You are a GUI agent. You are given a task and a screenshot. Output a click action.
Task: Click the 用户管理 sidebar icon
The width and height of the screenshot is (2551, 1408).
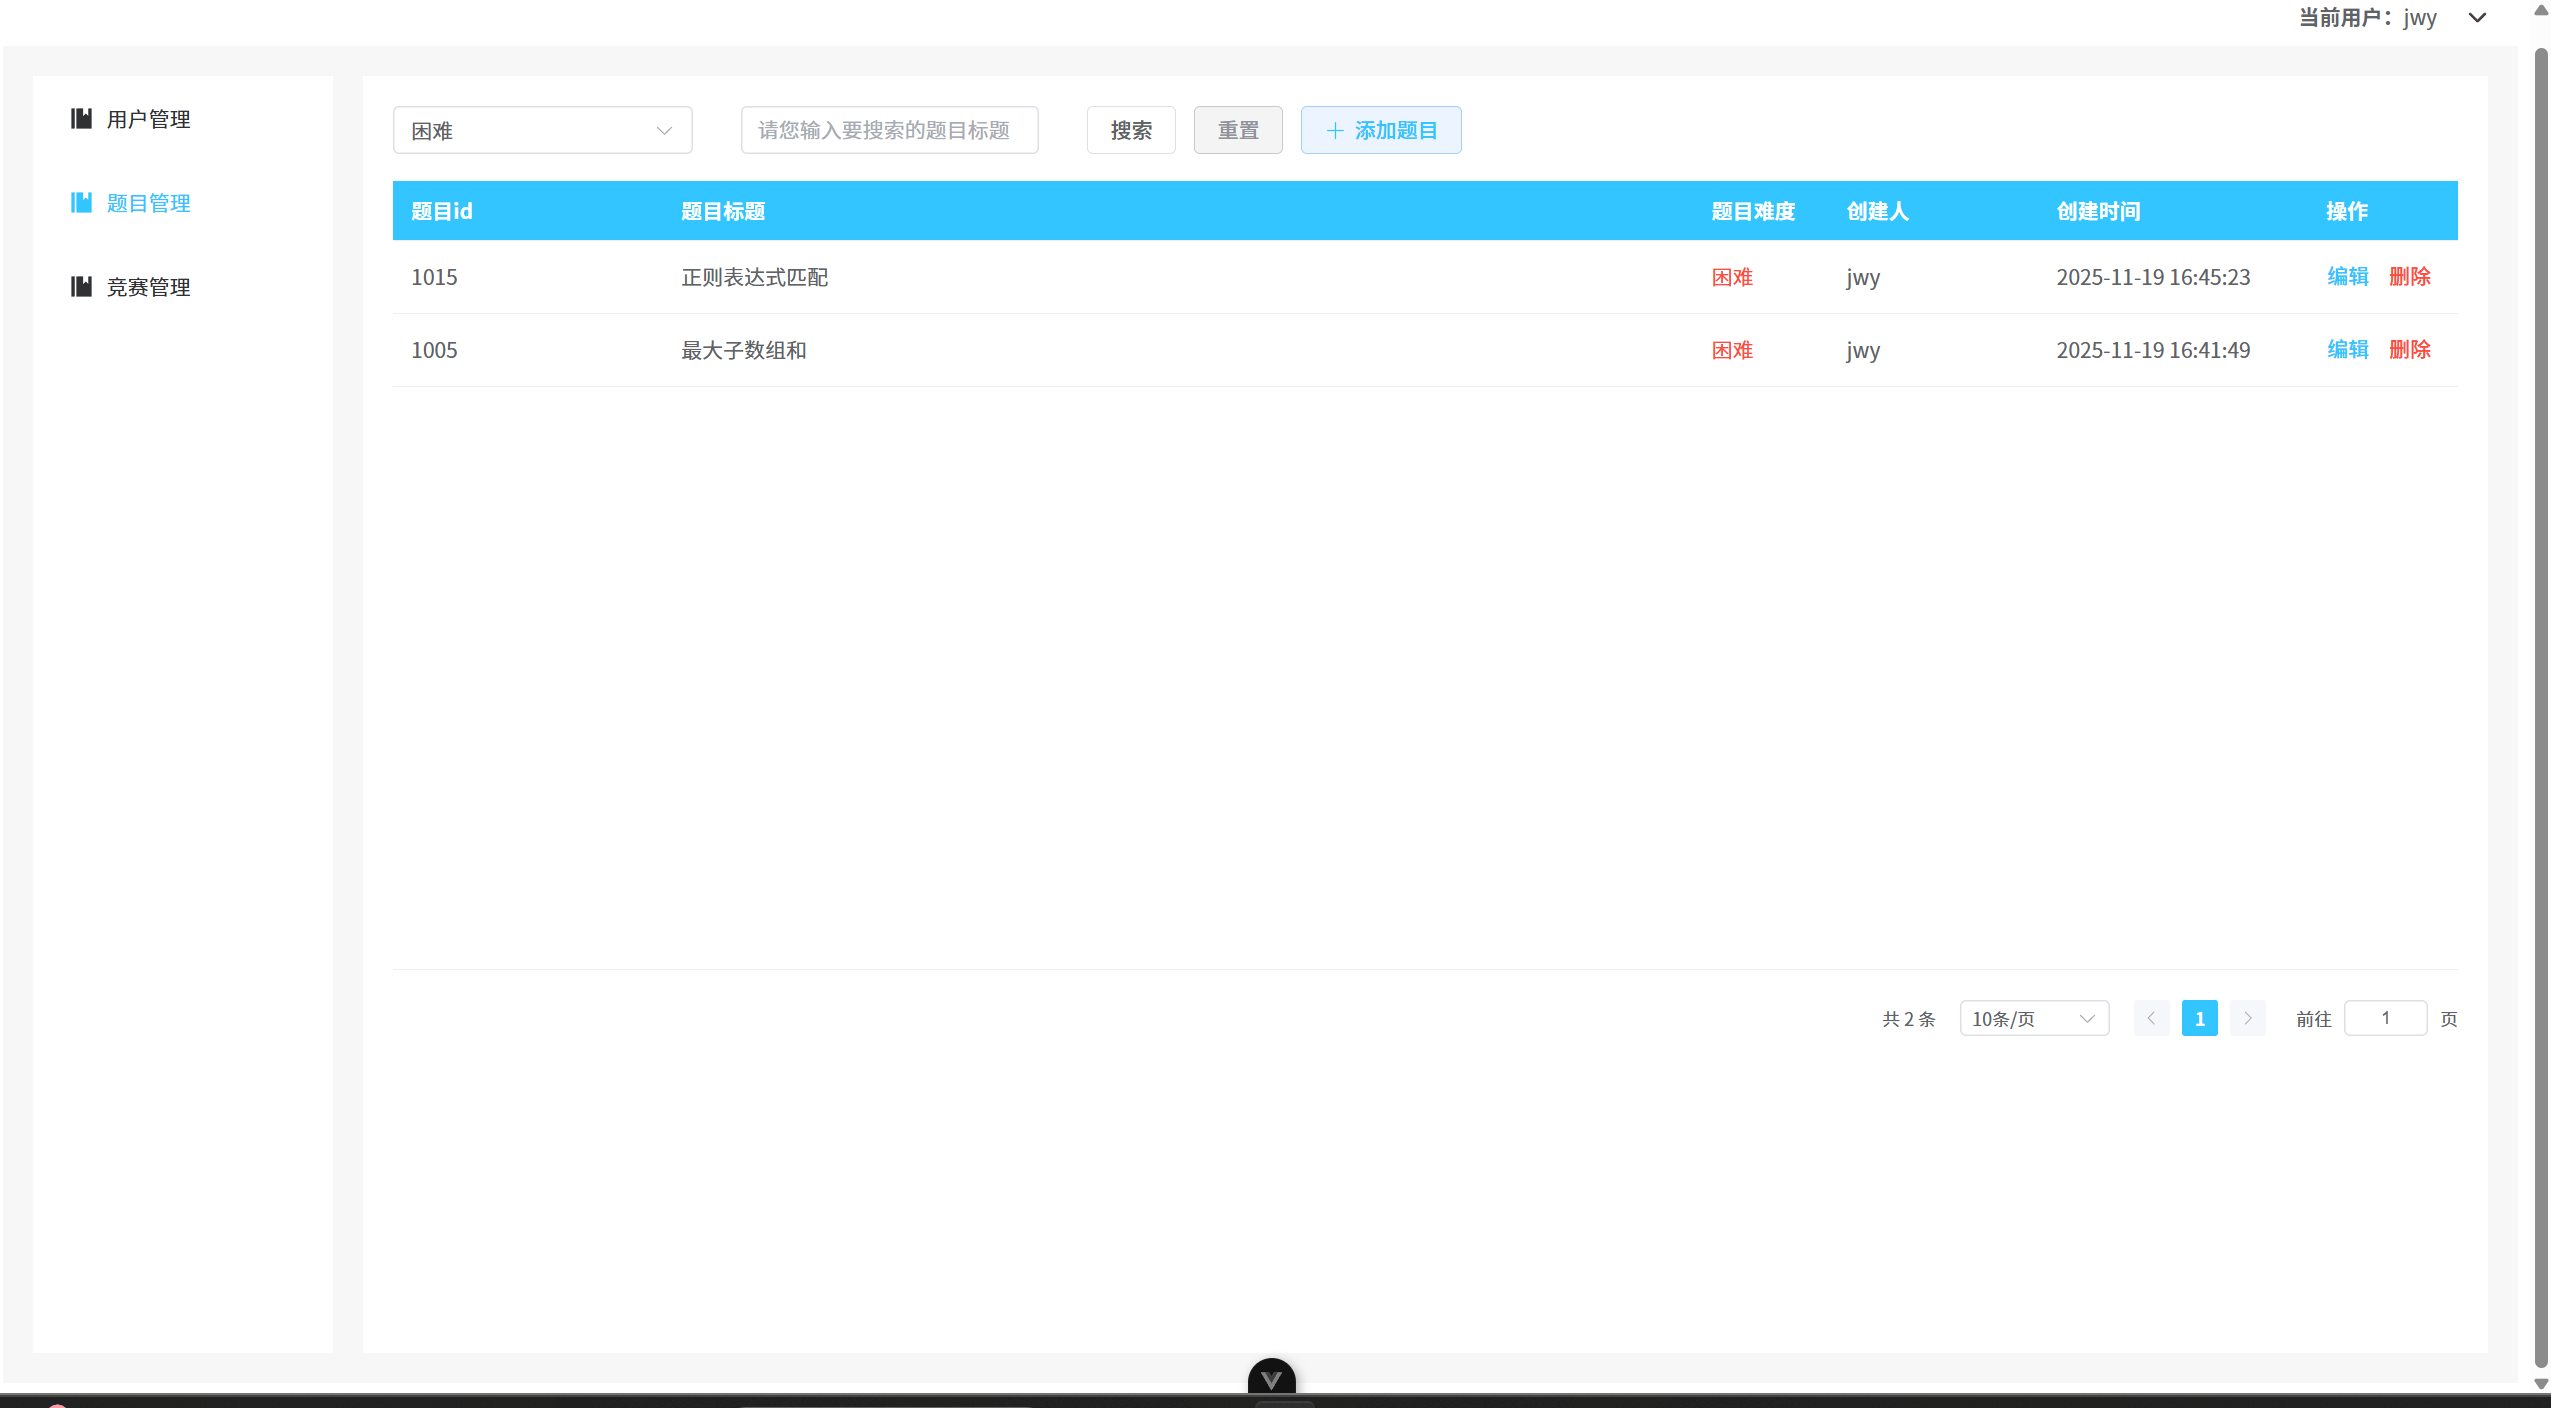point(81,118)
